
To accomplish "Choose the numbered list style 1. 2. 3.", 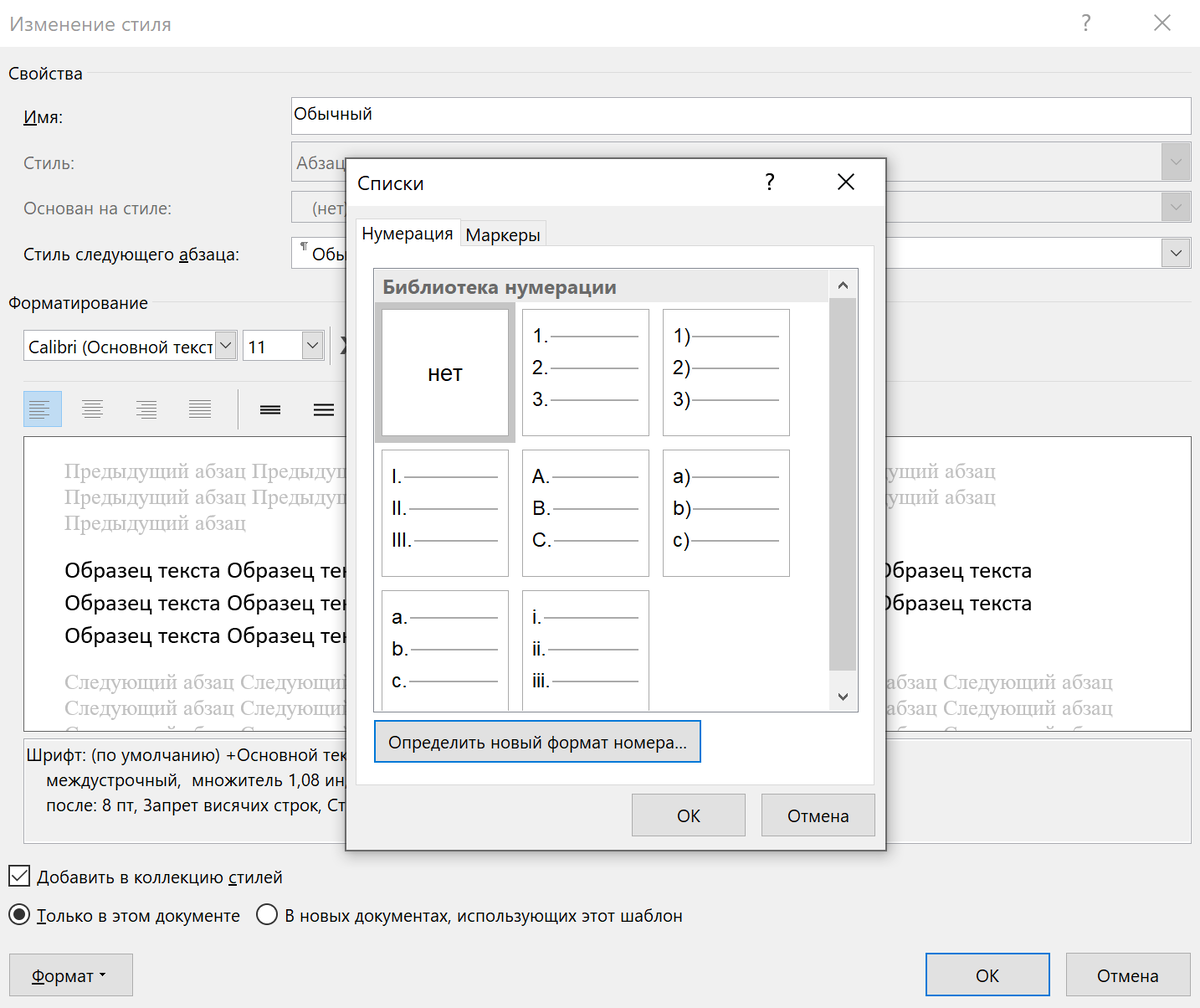I will tap(585, 372).
